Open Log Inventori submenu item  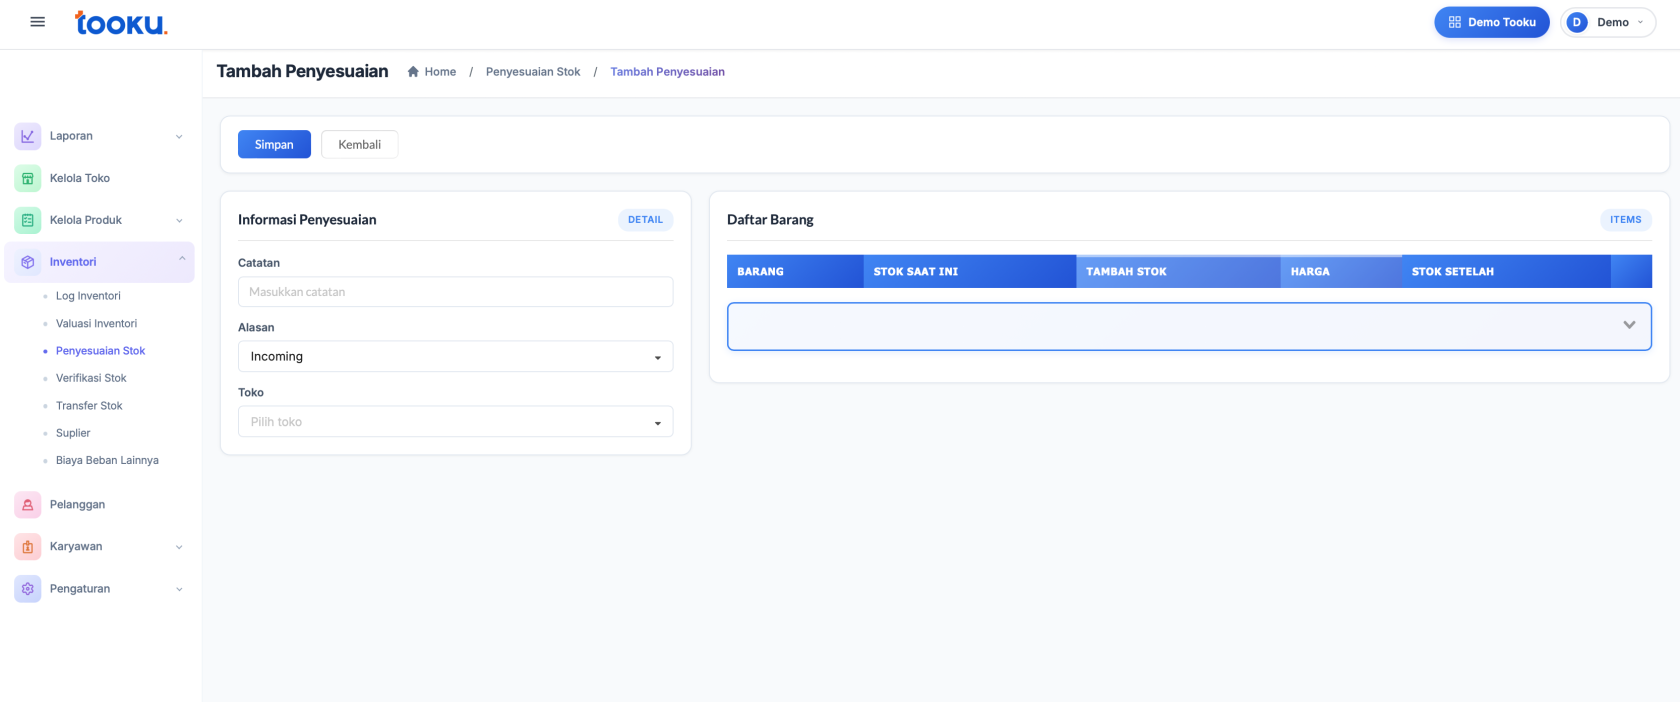tap(88, 296)
